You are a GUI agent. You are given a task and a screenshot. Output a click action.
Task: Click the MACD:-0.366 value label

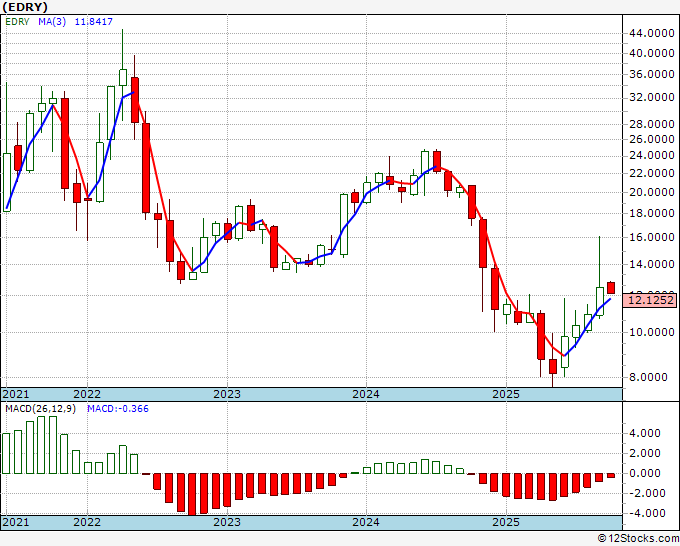point(118,409)
